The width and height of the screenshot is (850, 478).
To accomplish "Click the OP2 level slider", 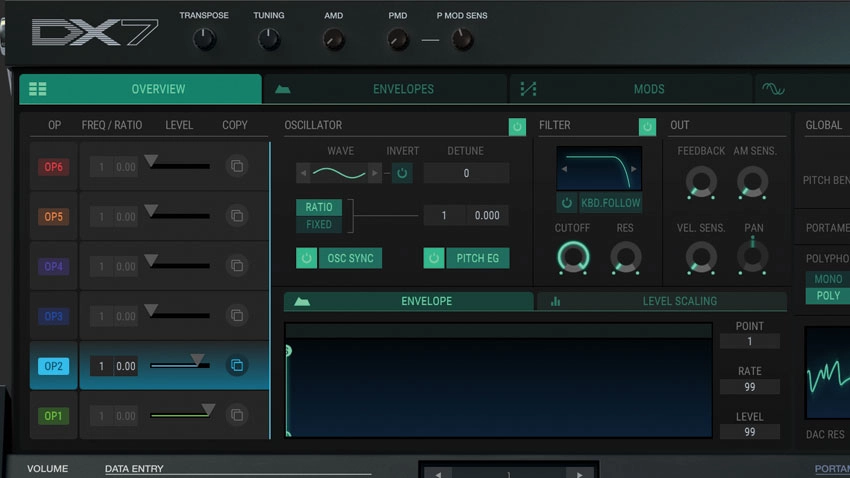I will coord(180,364).
